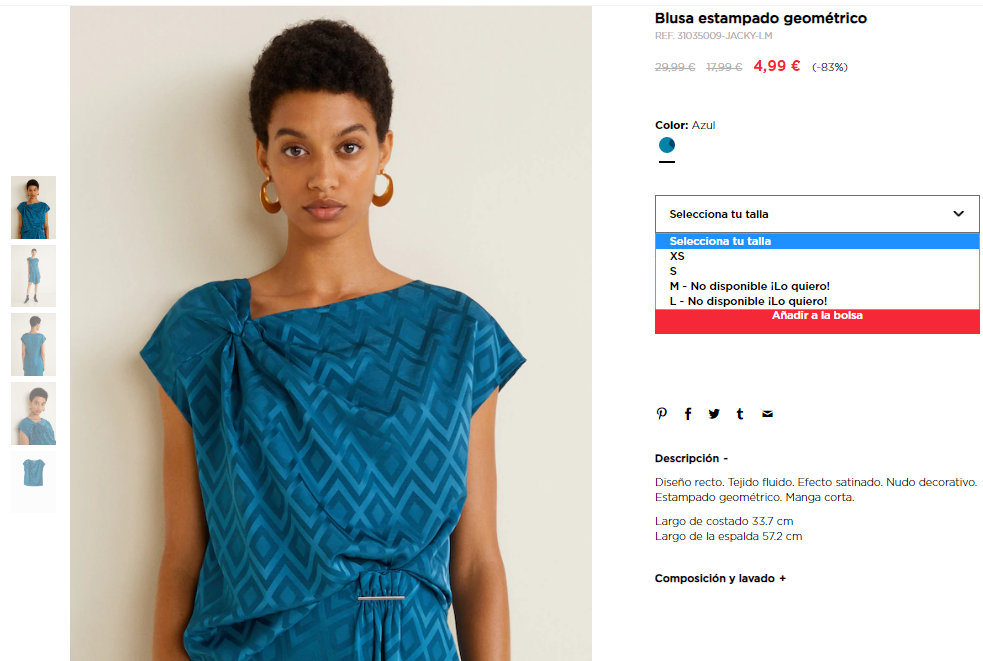View first thumbnail of model front
The width and height of the screenshot is (983, 661).
pos(33,207)
